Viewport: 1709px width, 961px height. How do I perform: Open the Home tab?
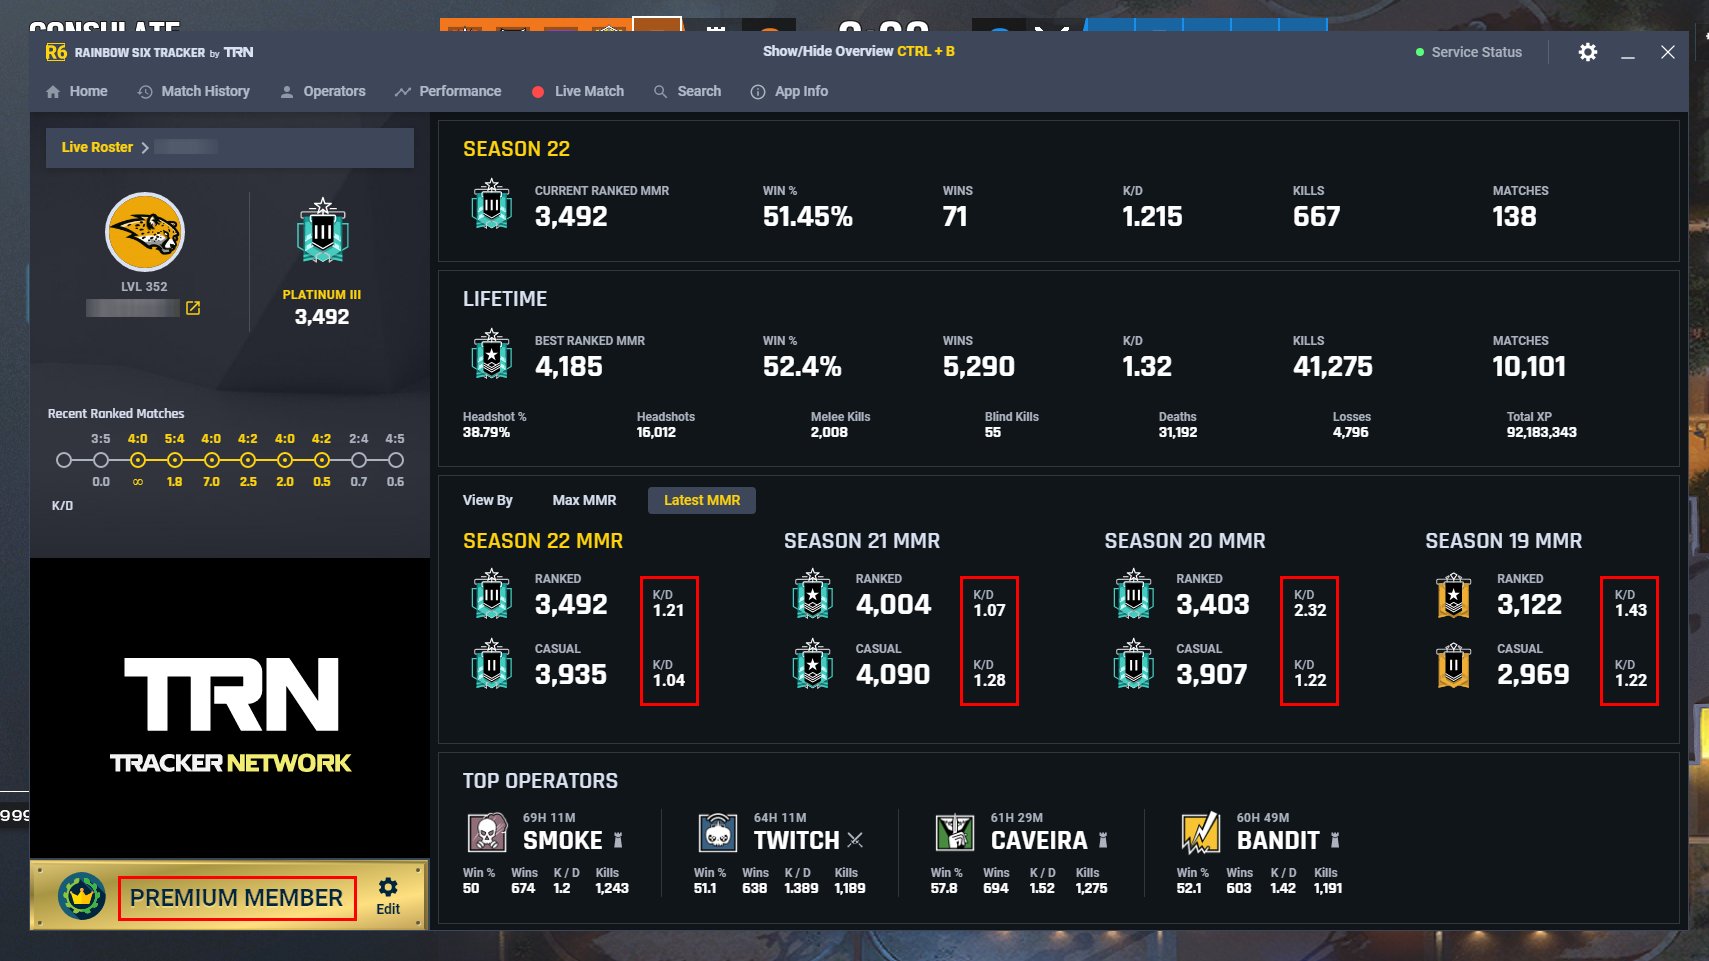tap(77, 91)
